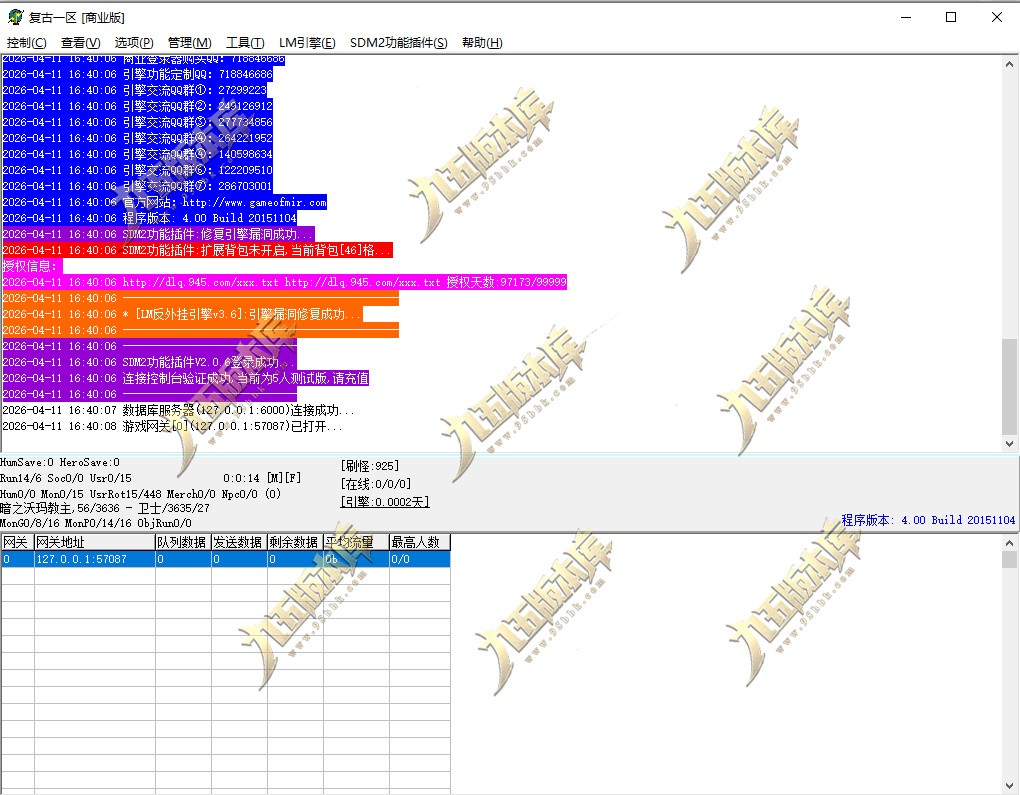Open the 帮助(H) menu
Screen dimensions: 1020x795
[482, 43]
